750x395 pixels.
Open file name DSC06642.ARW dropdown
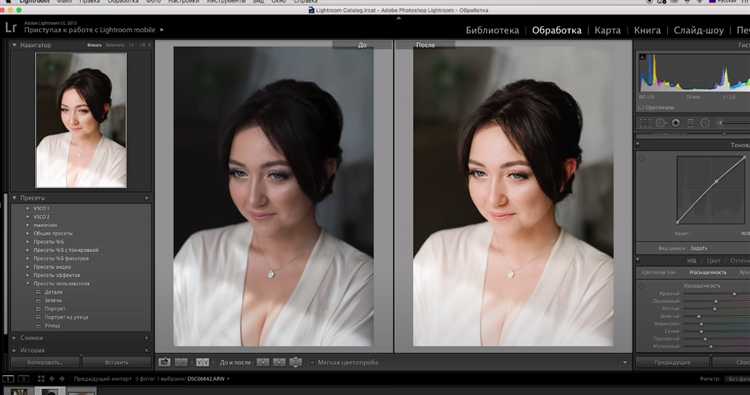click(x=208, y=379)
